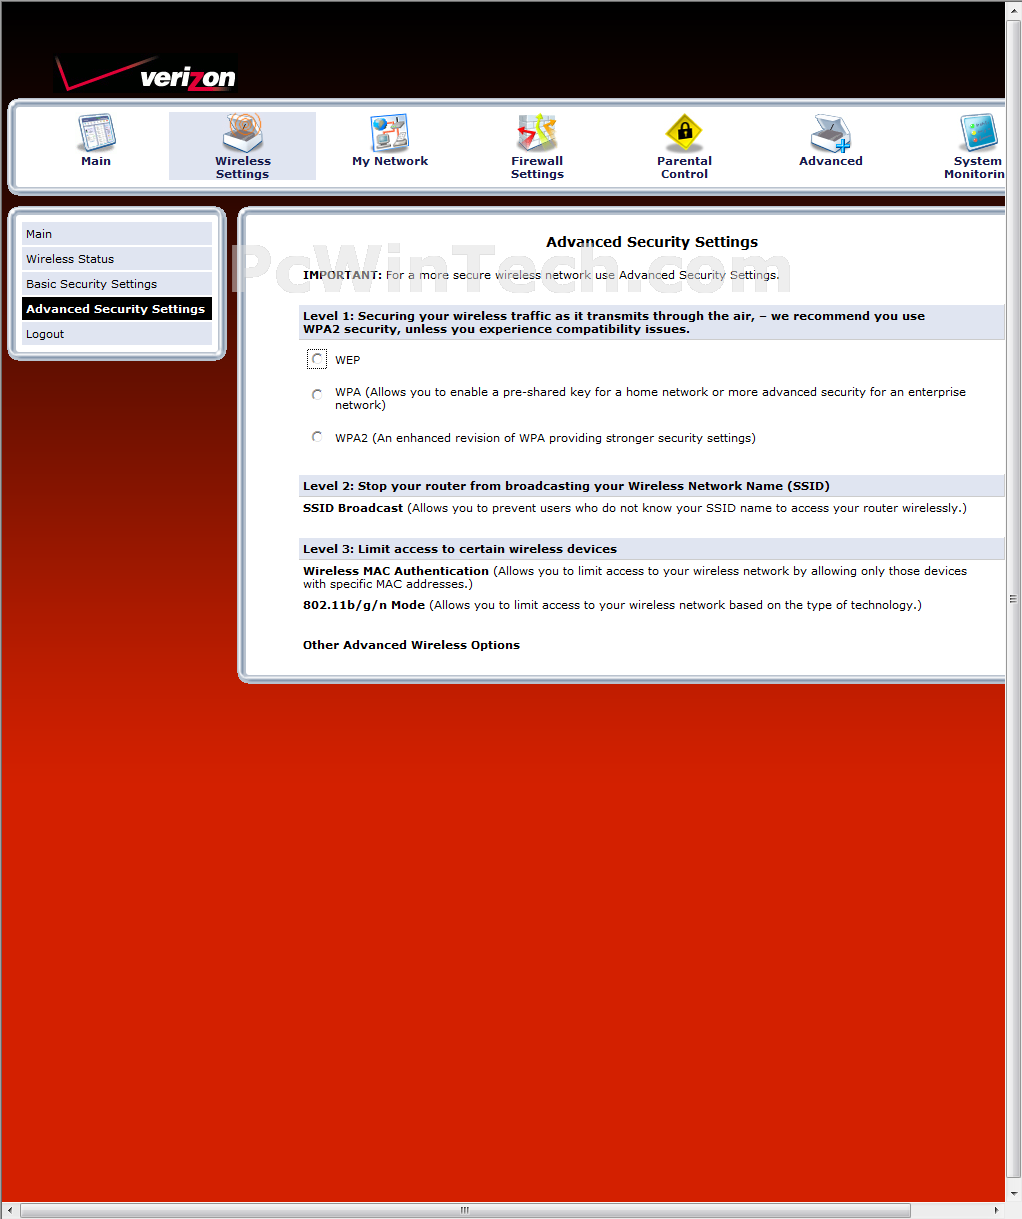Image resolution: width=1022 pixels, height=1219 pixels.
Task: Click the horizontal scrollbar thumb
Action: tap(465, 1210)
